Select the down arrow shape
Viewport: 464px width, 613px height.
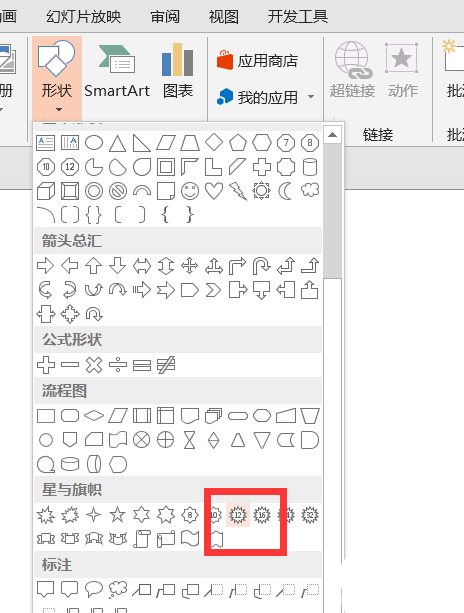point(118,266)
